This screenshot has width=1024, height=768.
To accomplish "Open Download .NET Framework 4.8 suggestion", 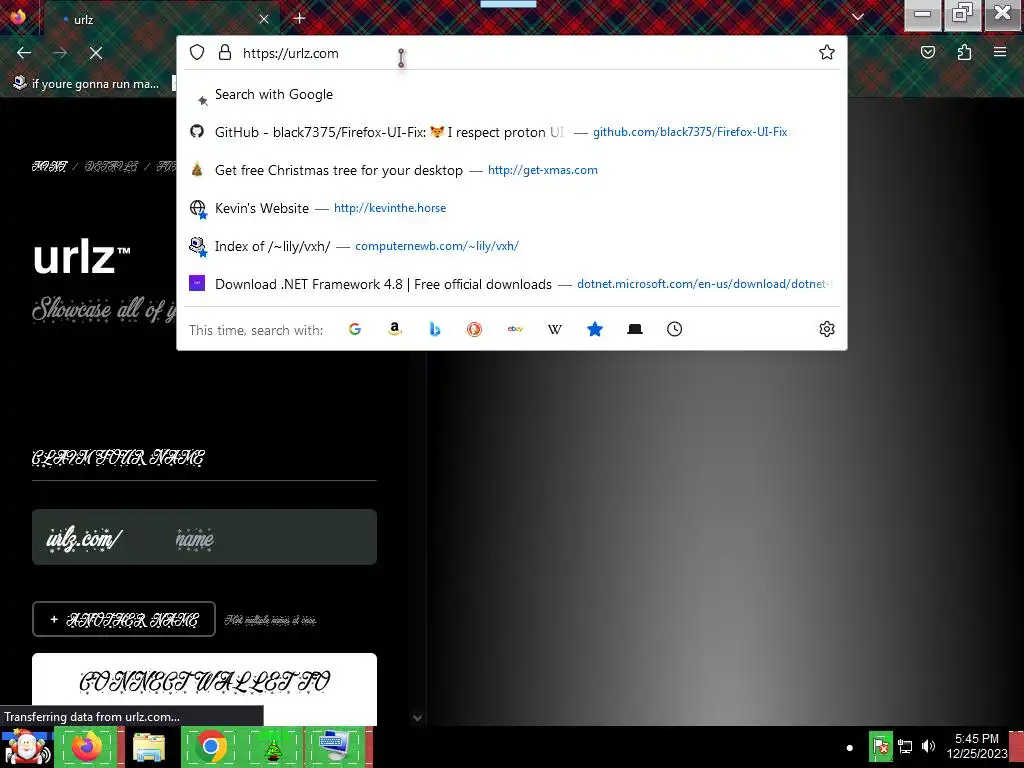I will pyautogui.click(x=512, y=284).
